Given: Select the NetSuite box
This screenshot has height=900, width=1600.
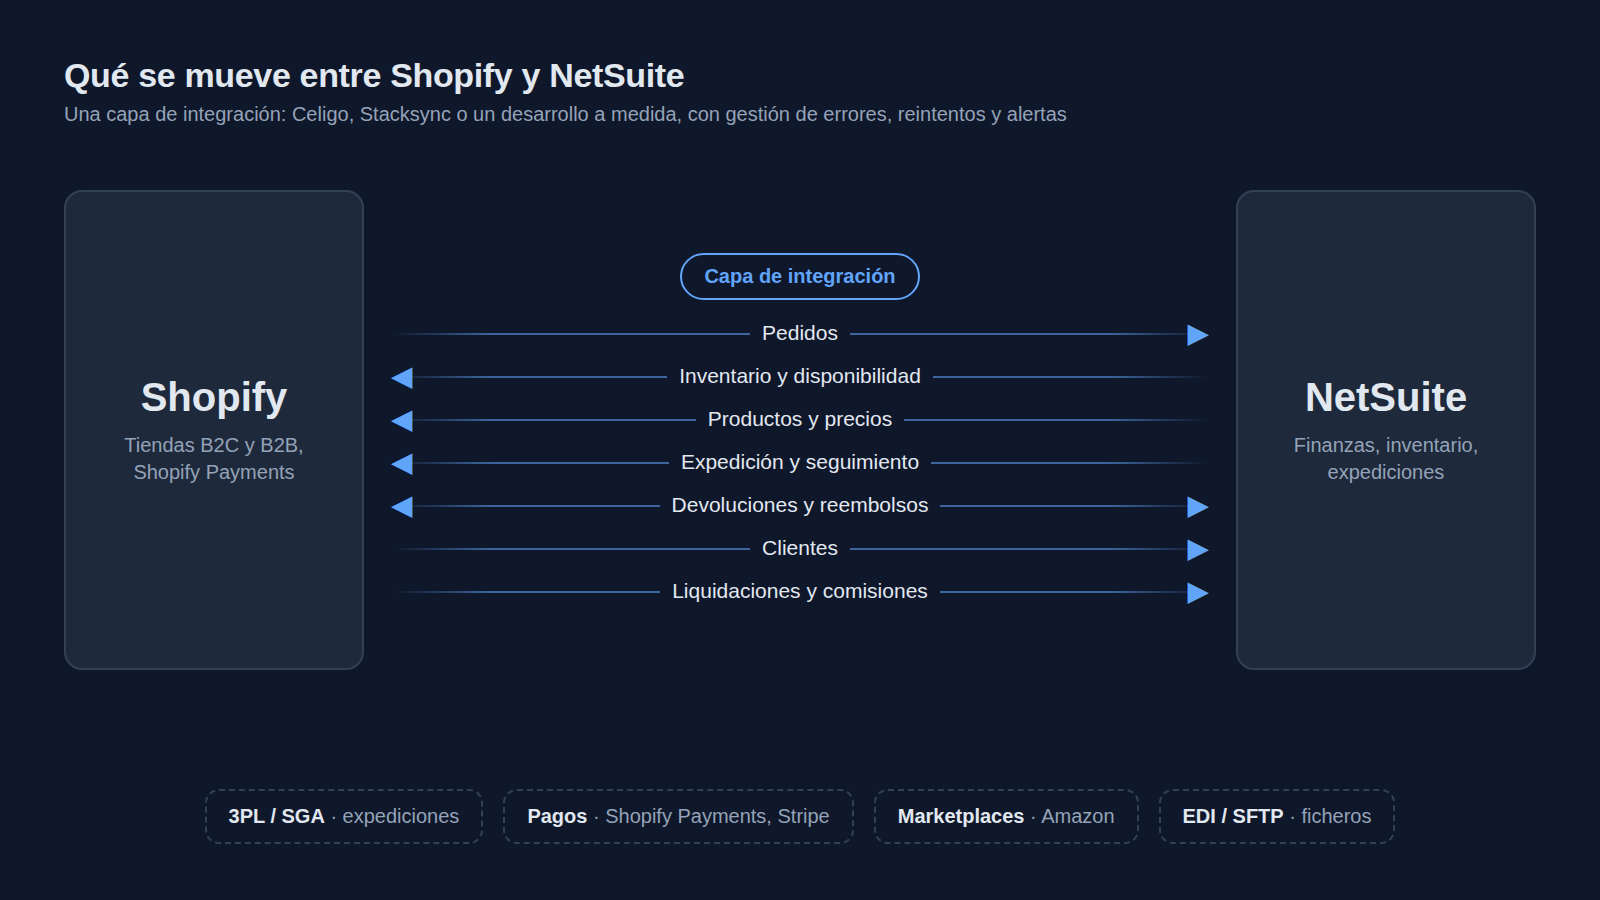Looking at the screenshot, I should 1386,430.
